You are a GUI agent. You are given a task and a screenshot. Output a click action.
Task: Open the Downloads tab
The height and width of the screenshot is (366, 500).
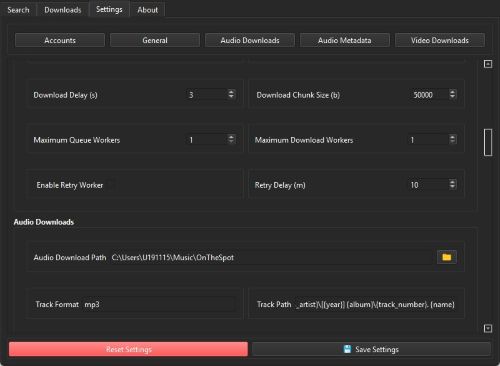(x=63, y=10)
